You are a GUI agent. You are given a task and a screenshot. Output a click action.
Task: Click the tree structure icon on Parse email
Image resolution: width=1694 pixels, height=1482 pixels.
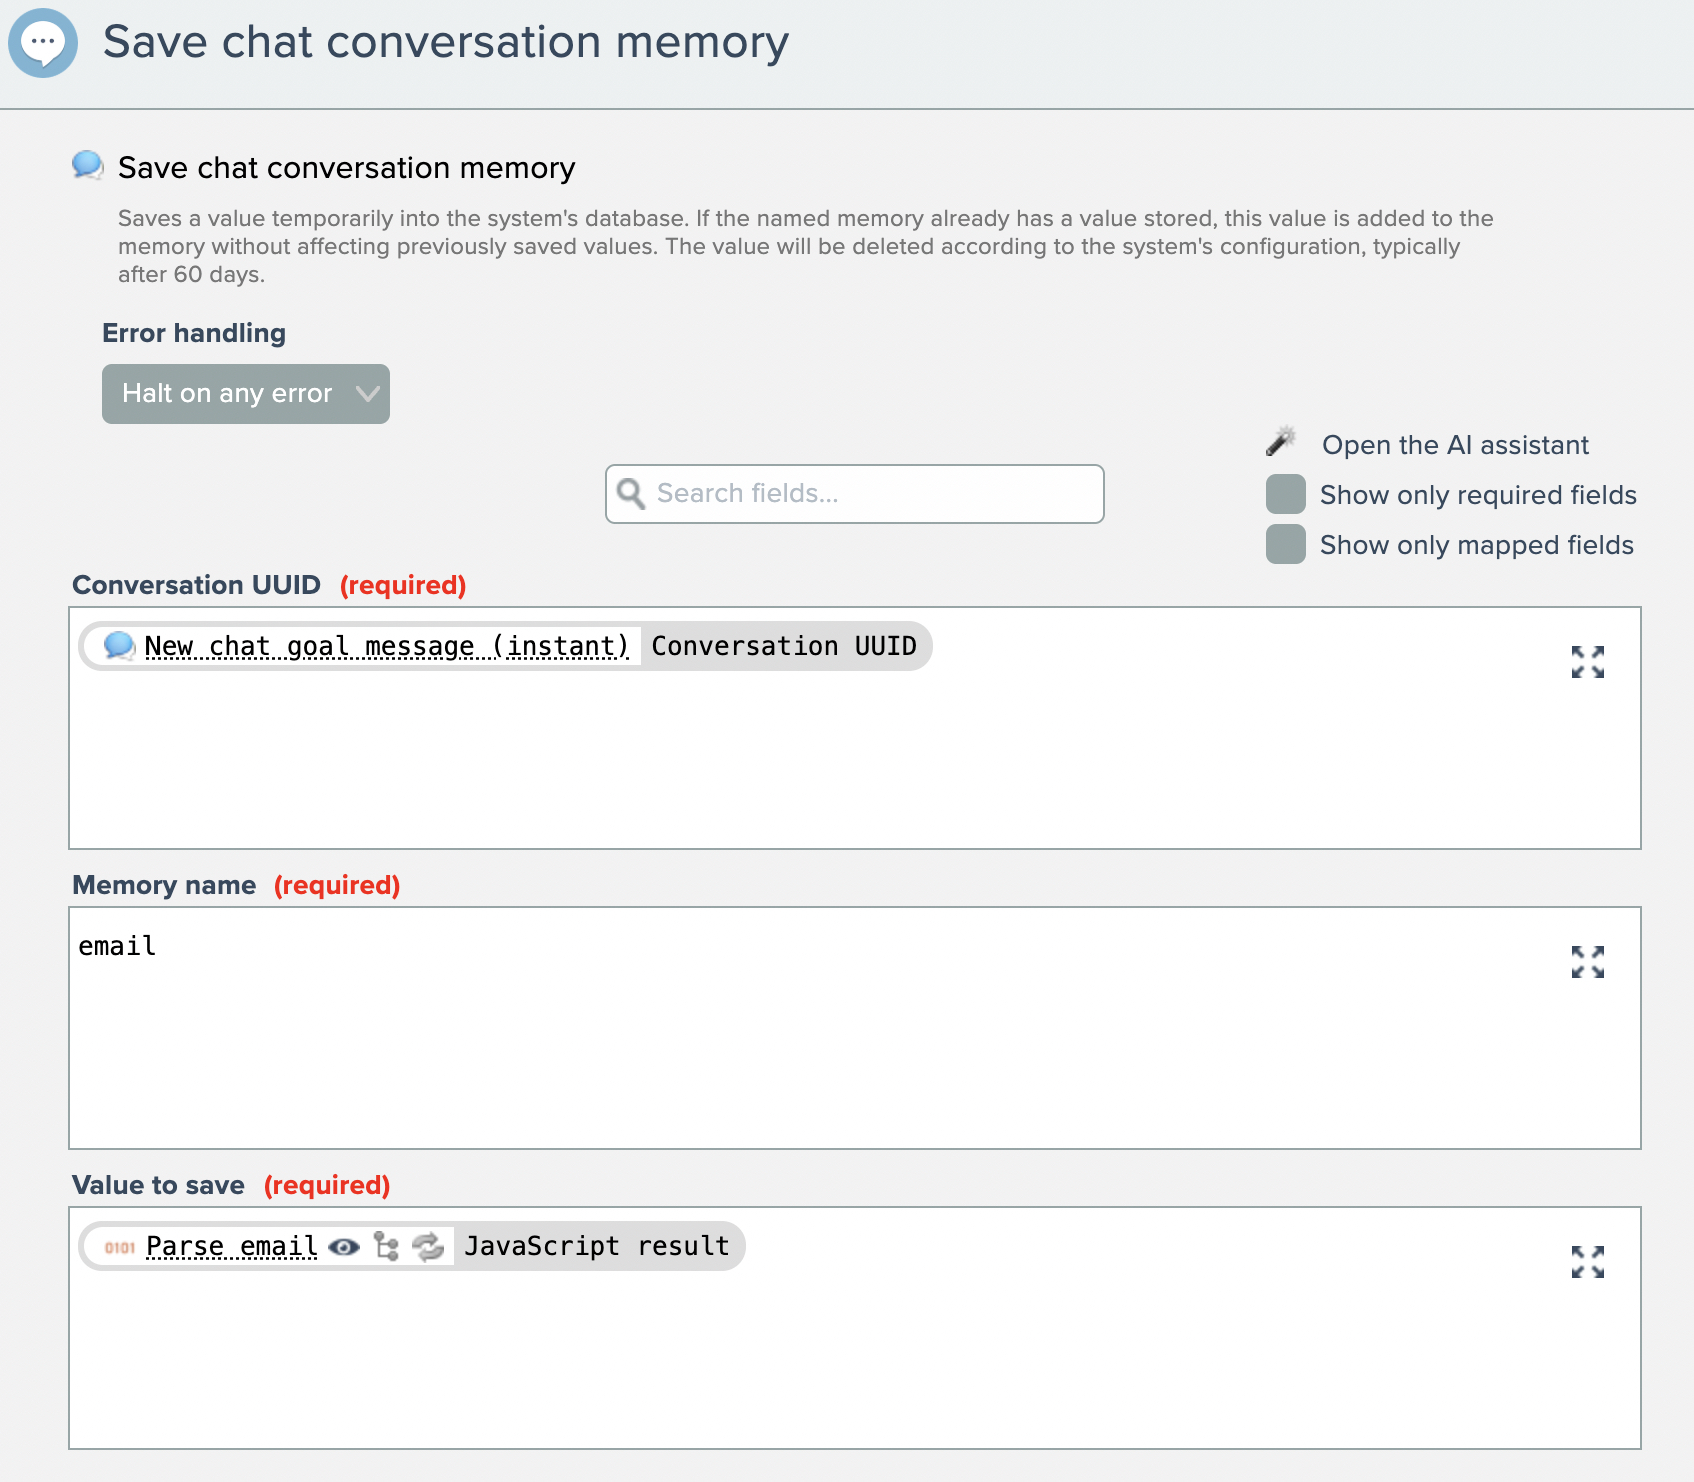[386, 1247]
